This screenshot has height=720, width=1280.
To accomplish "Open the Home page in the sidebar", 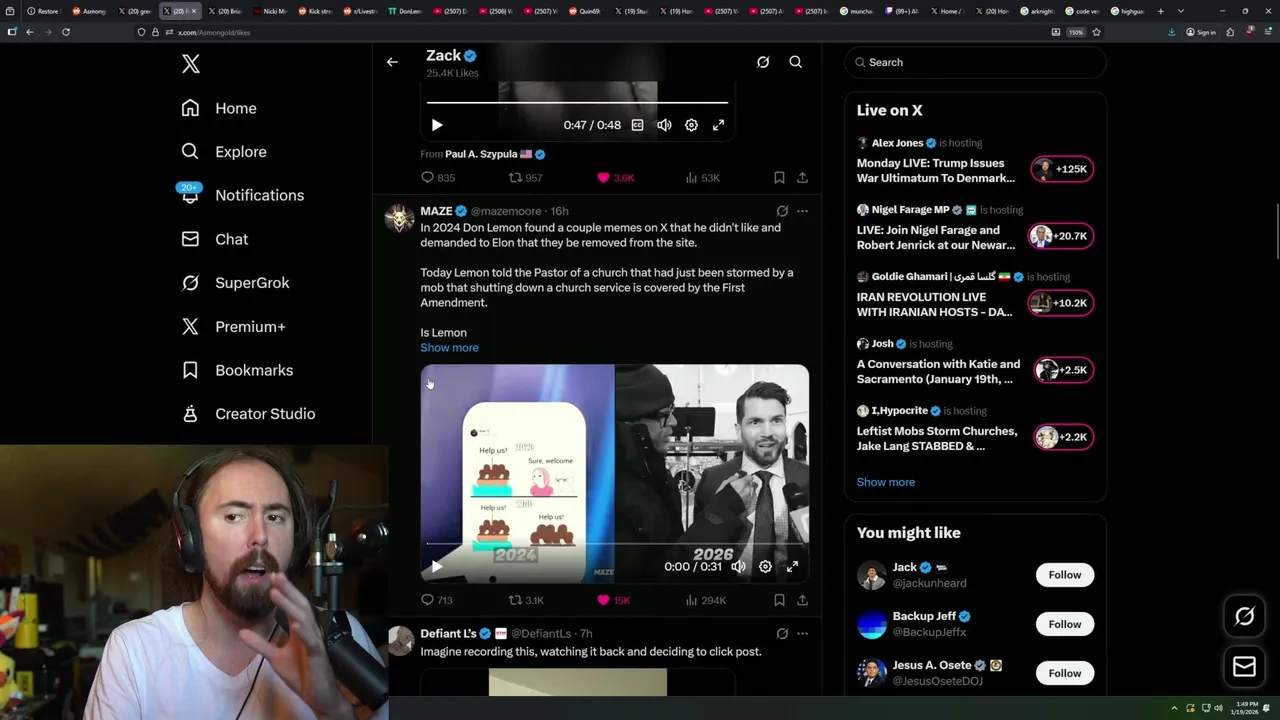I will [x=219, y=108].
